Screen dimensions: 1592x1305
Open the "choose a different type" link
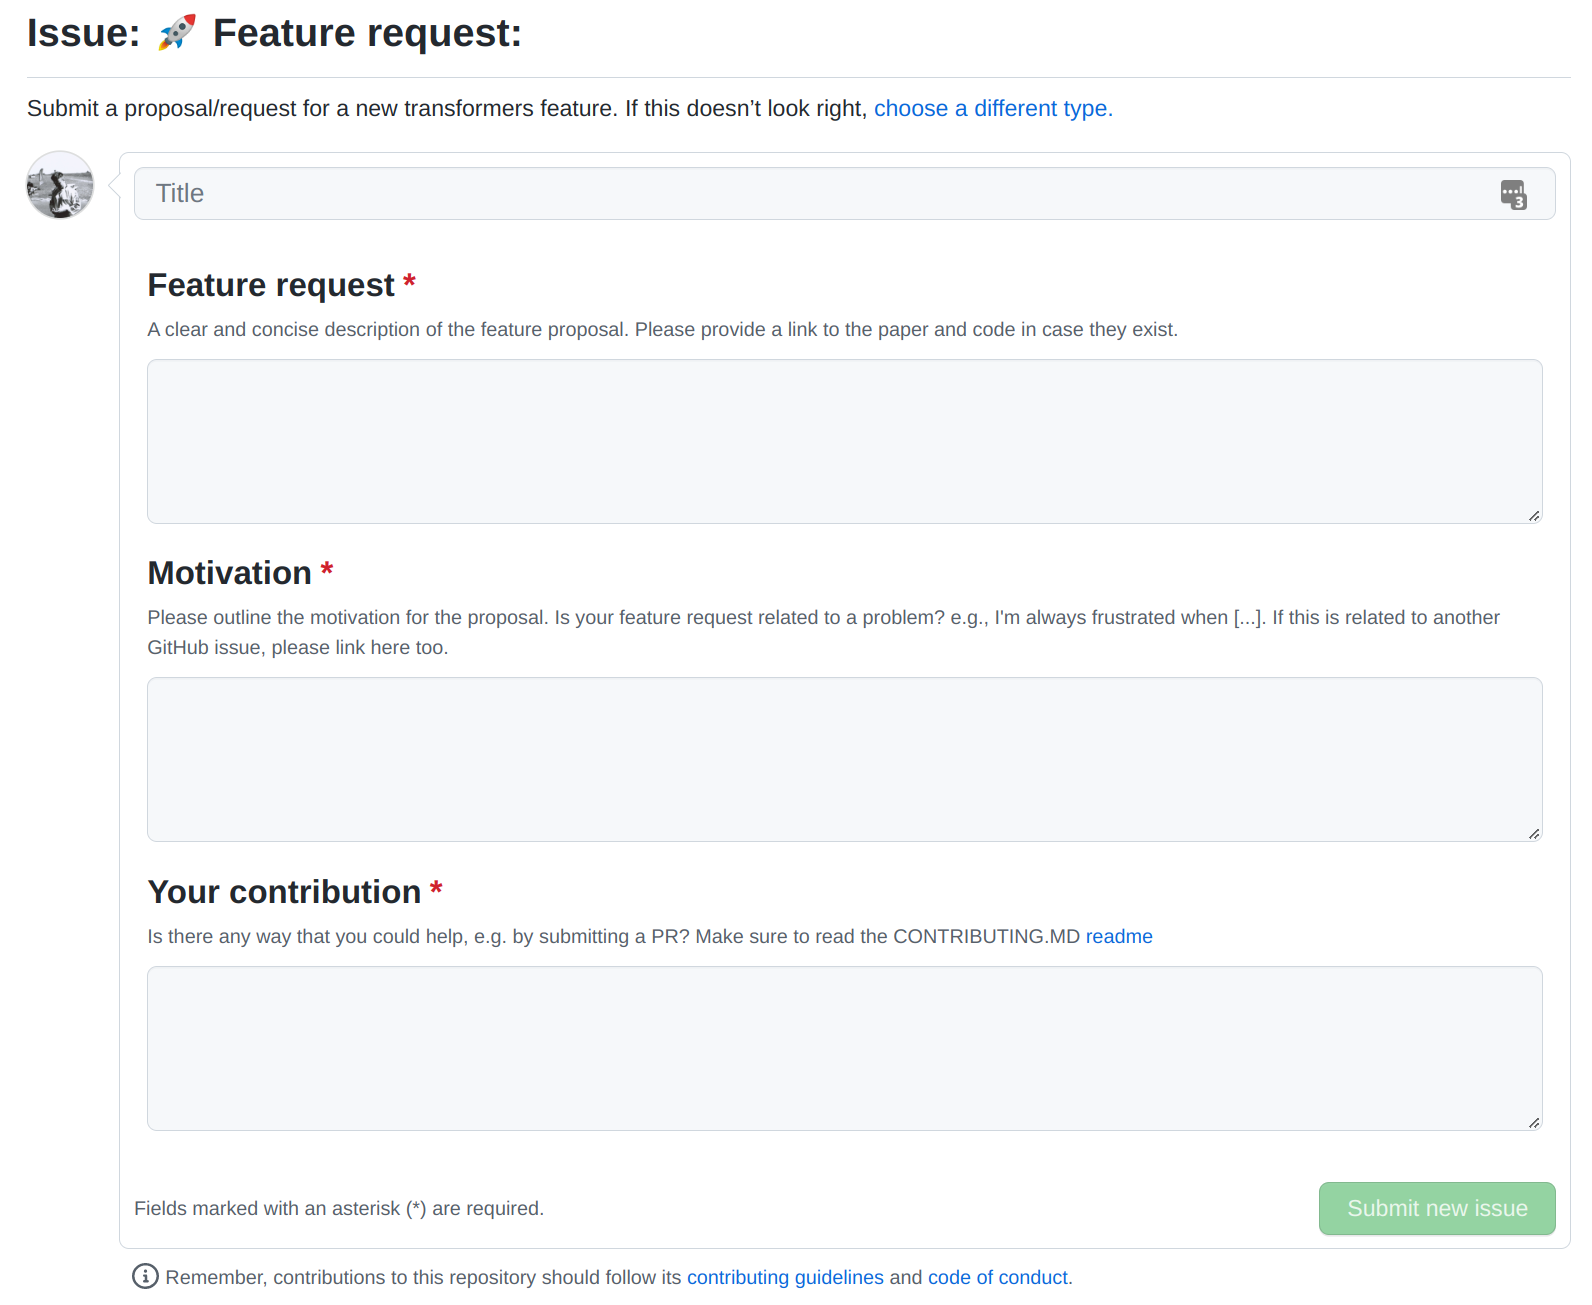tap(992, 108)
